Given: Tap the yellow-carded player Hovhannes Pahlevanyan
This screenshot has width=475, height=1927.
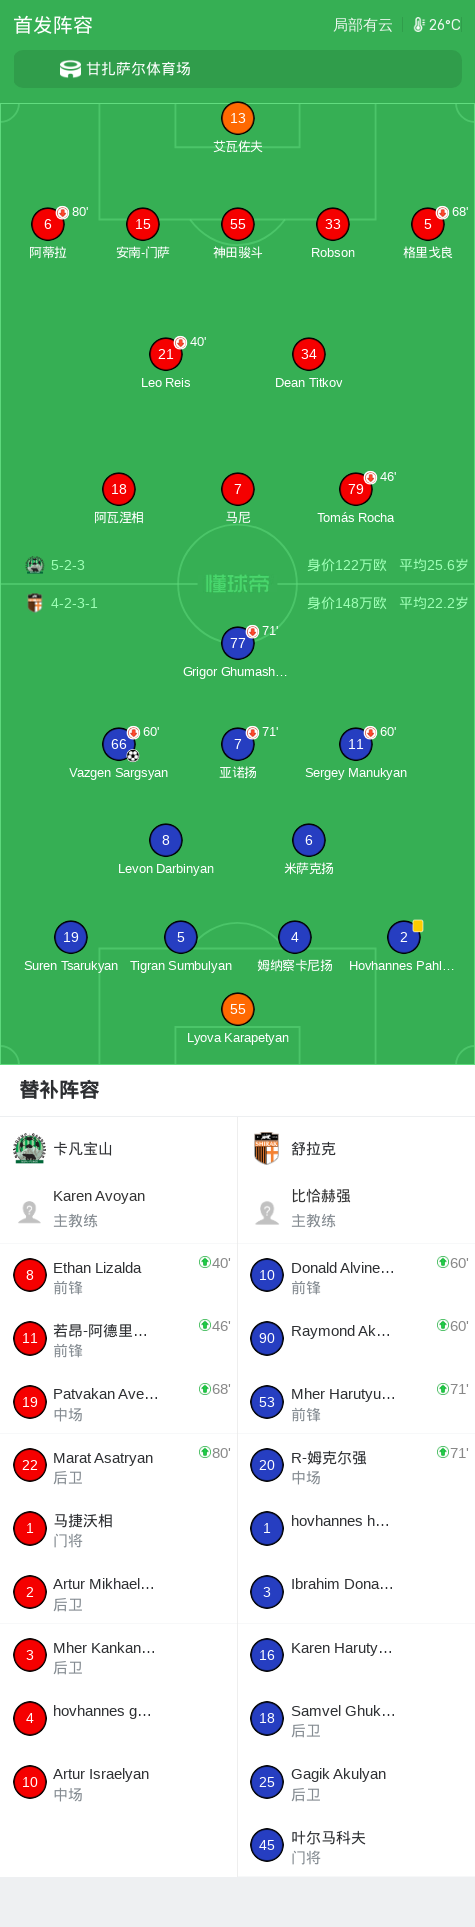Looking at the screenshot, I should [x=403, y=947].
